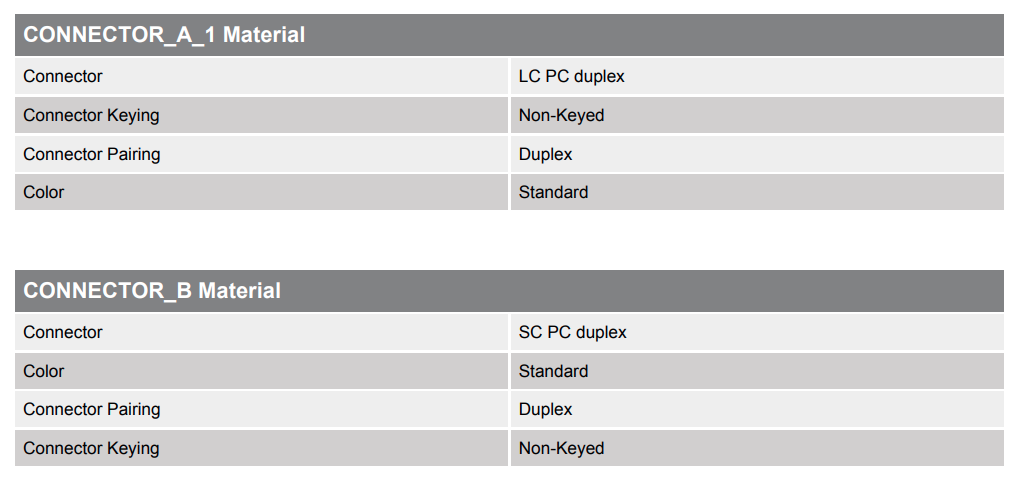Click Duplex pairing value in CONNECTOR_B table
This screenshot has height=488, width=1026.
tap(545, 409)
